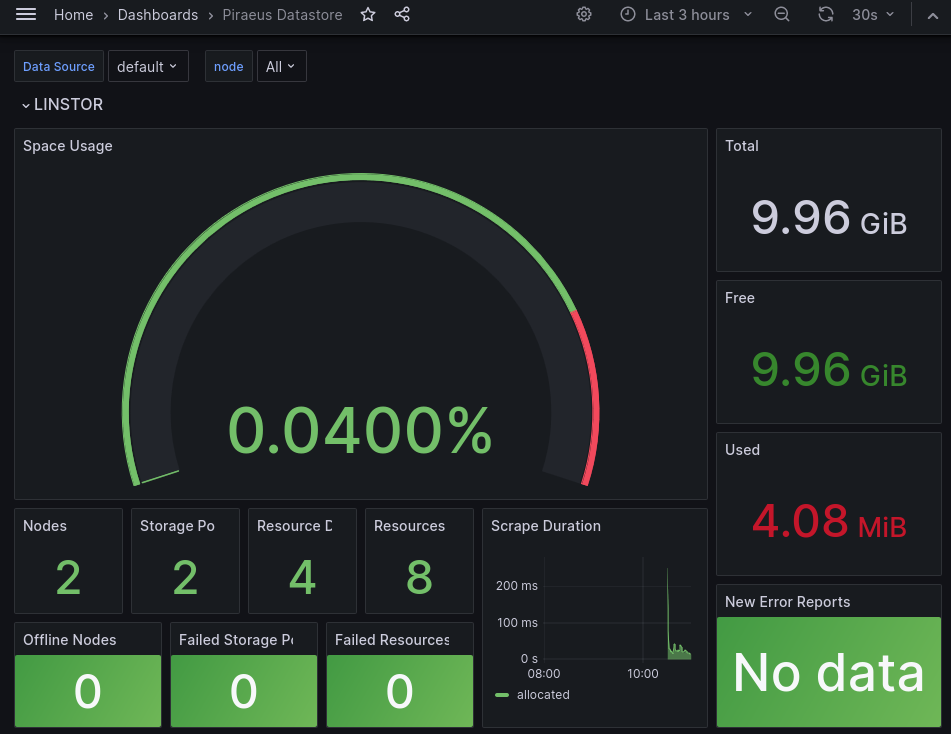Click the New Error Reports No data panel
This screenshot has height=734, width=951.
(x=828, y=672)
